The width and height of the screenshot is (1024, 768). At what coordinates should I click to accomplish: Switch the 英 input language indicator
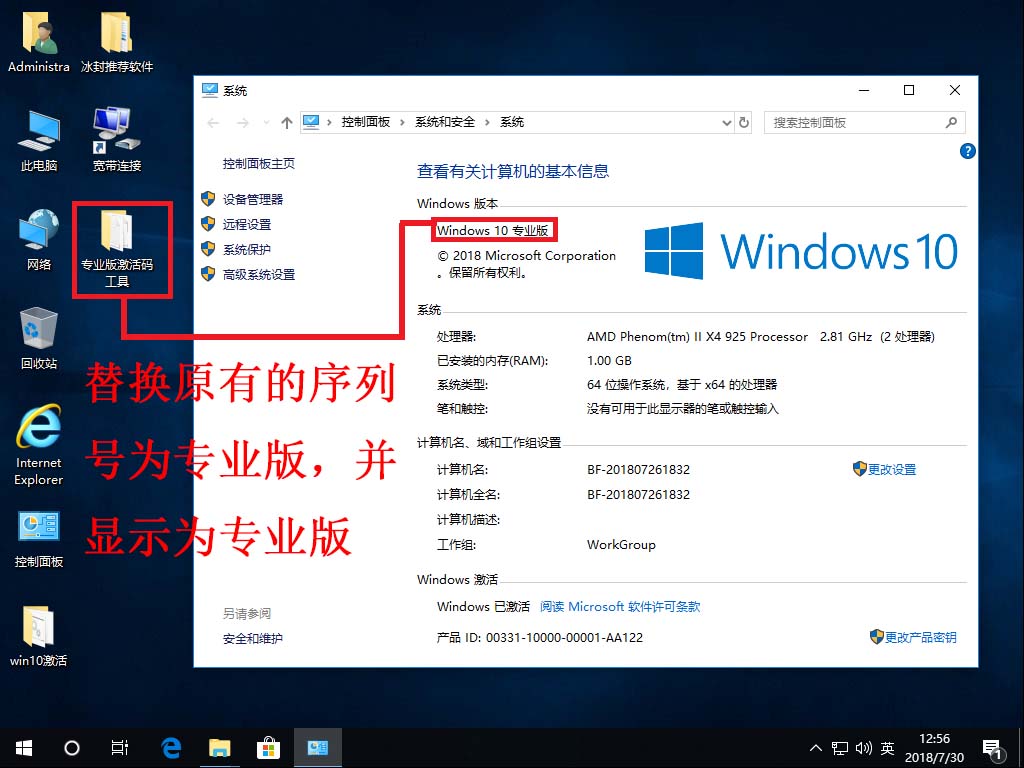coord(887,748)
